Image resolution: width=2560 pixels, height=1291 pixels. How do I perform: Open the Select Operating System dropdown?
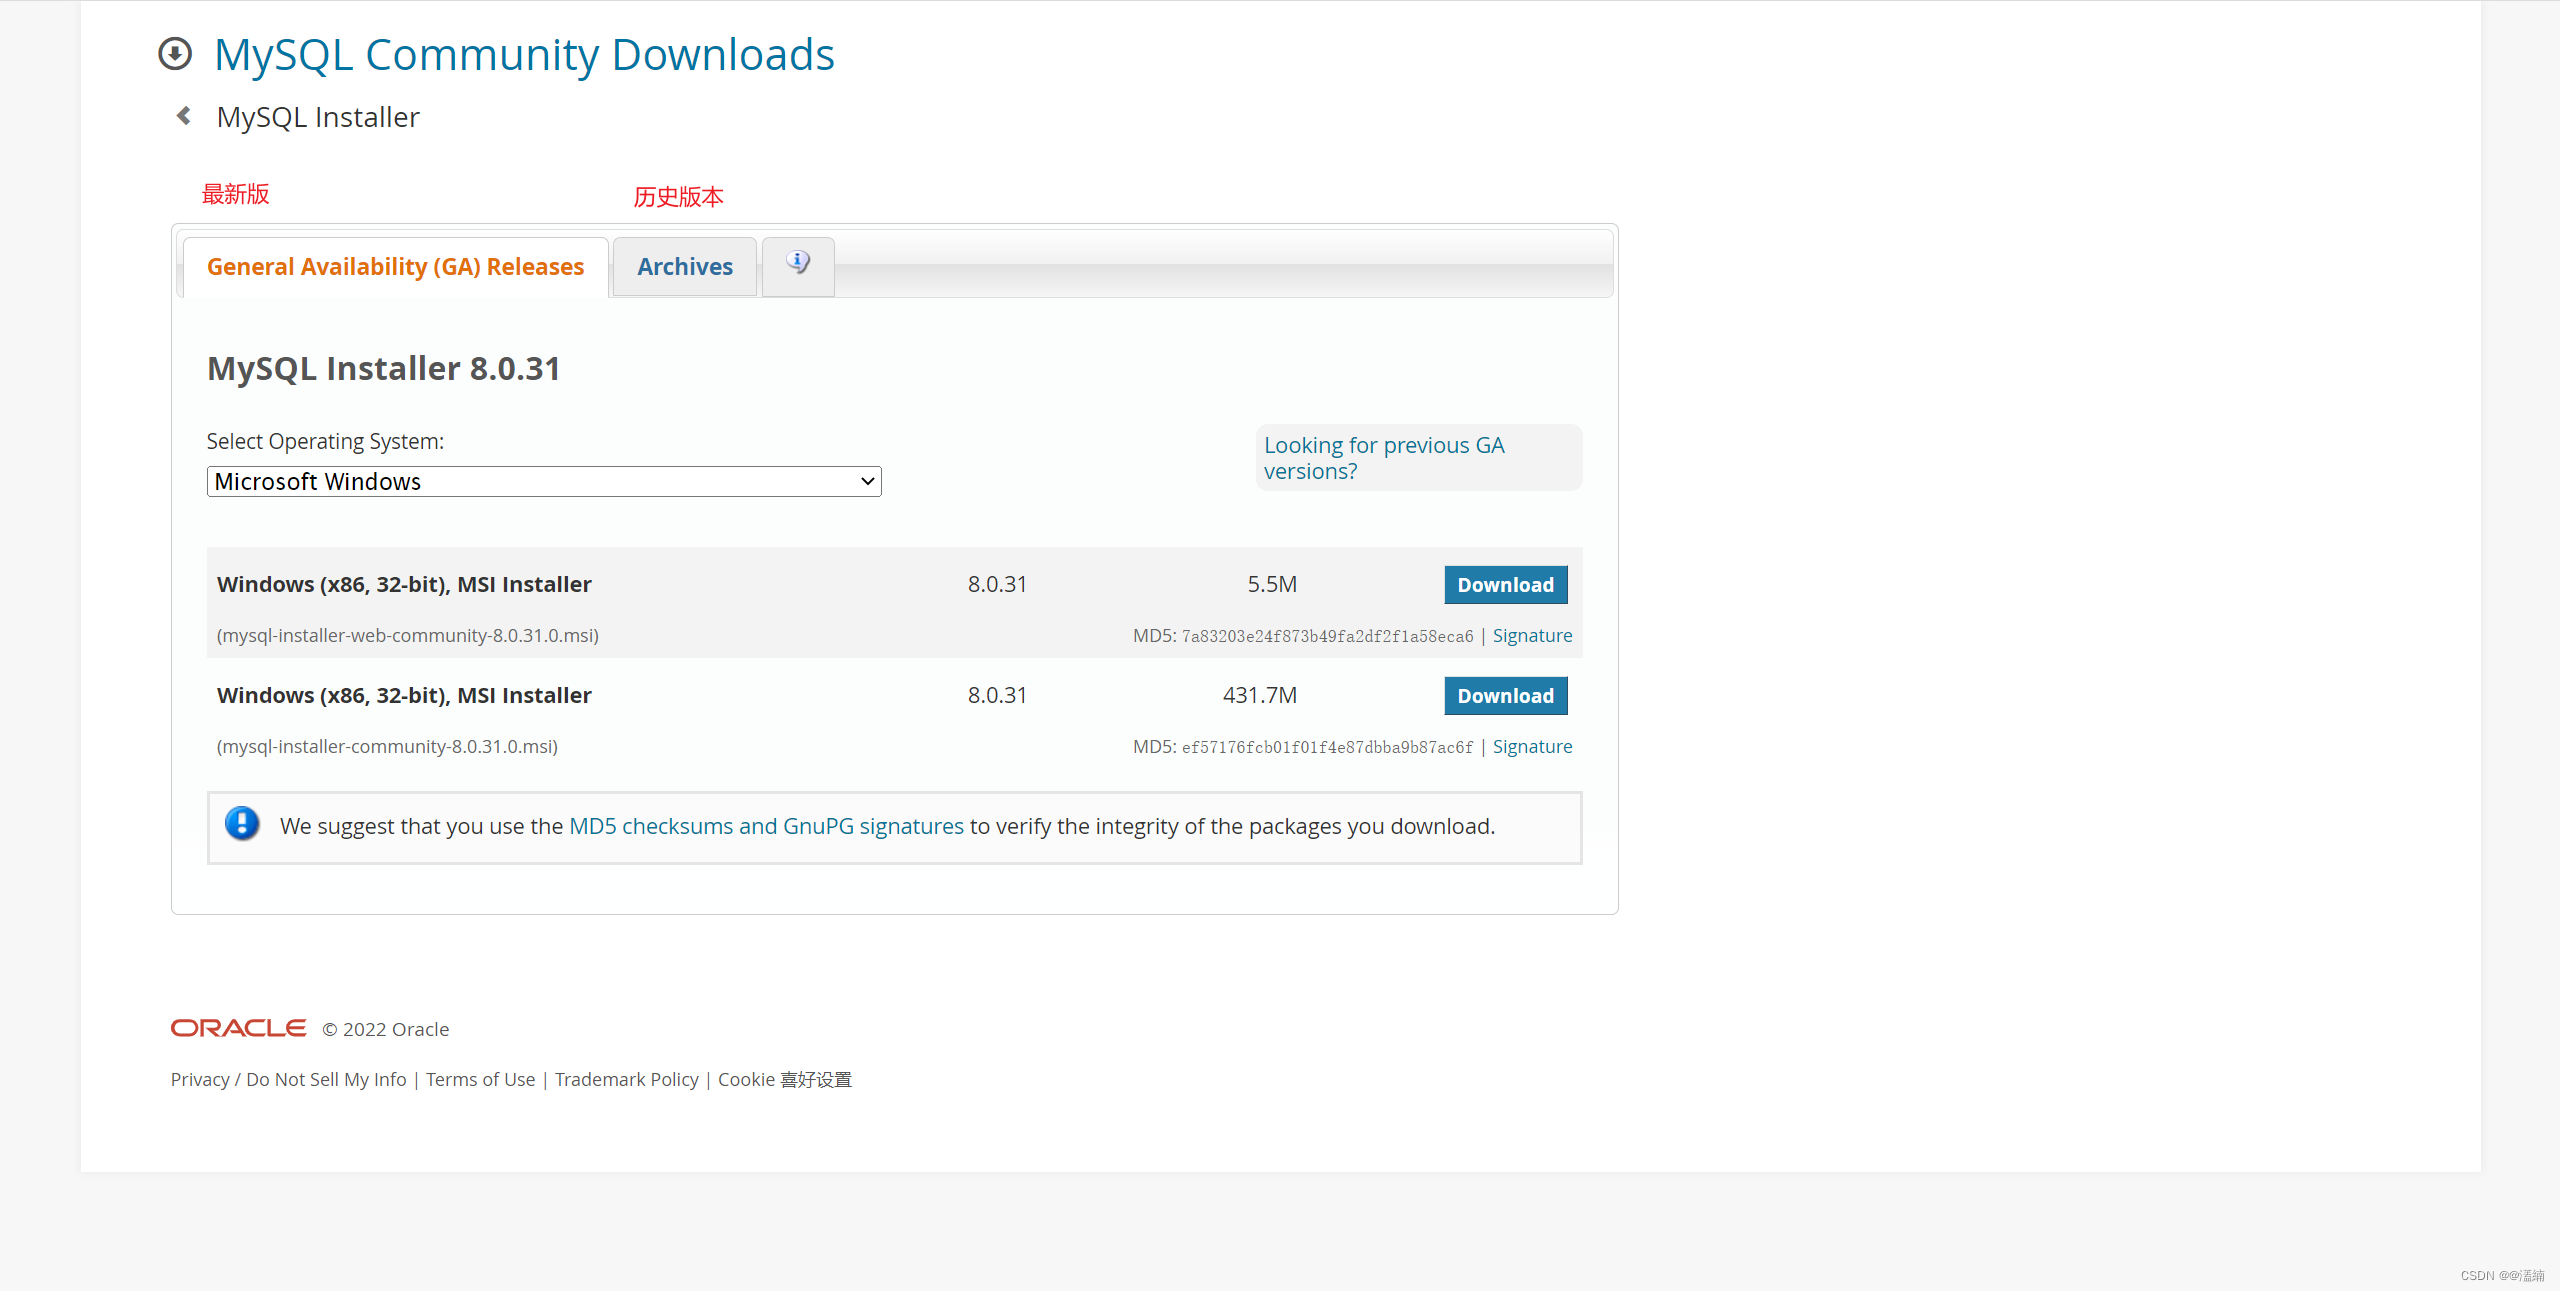tap(543, 482)
